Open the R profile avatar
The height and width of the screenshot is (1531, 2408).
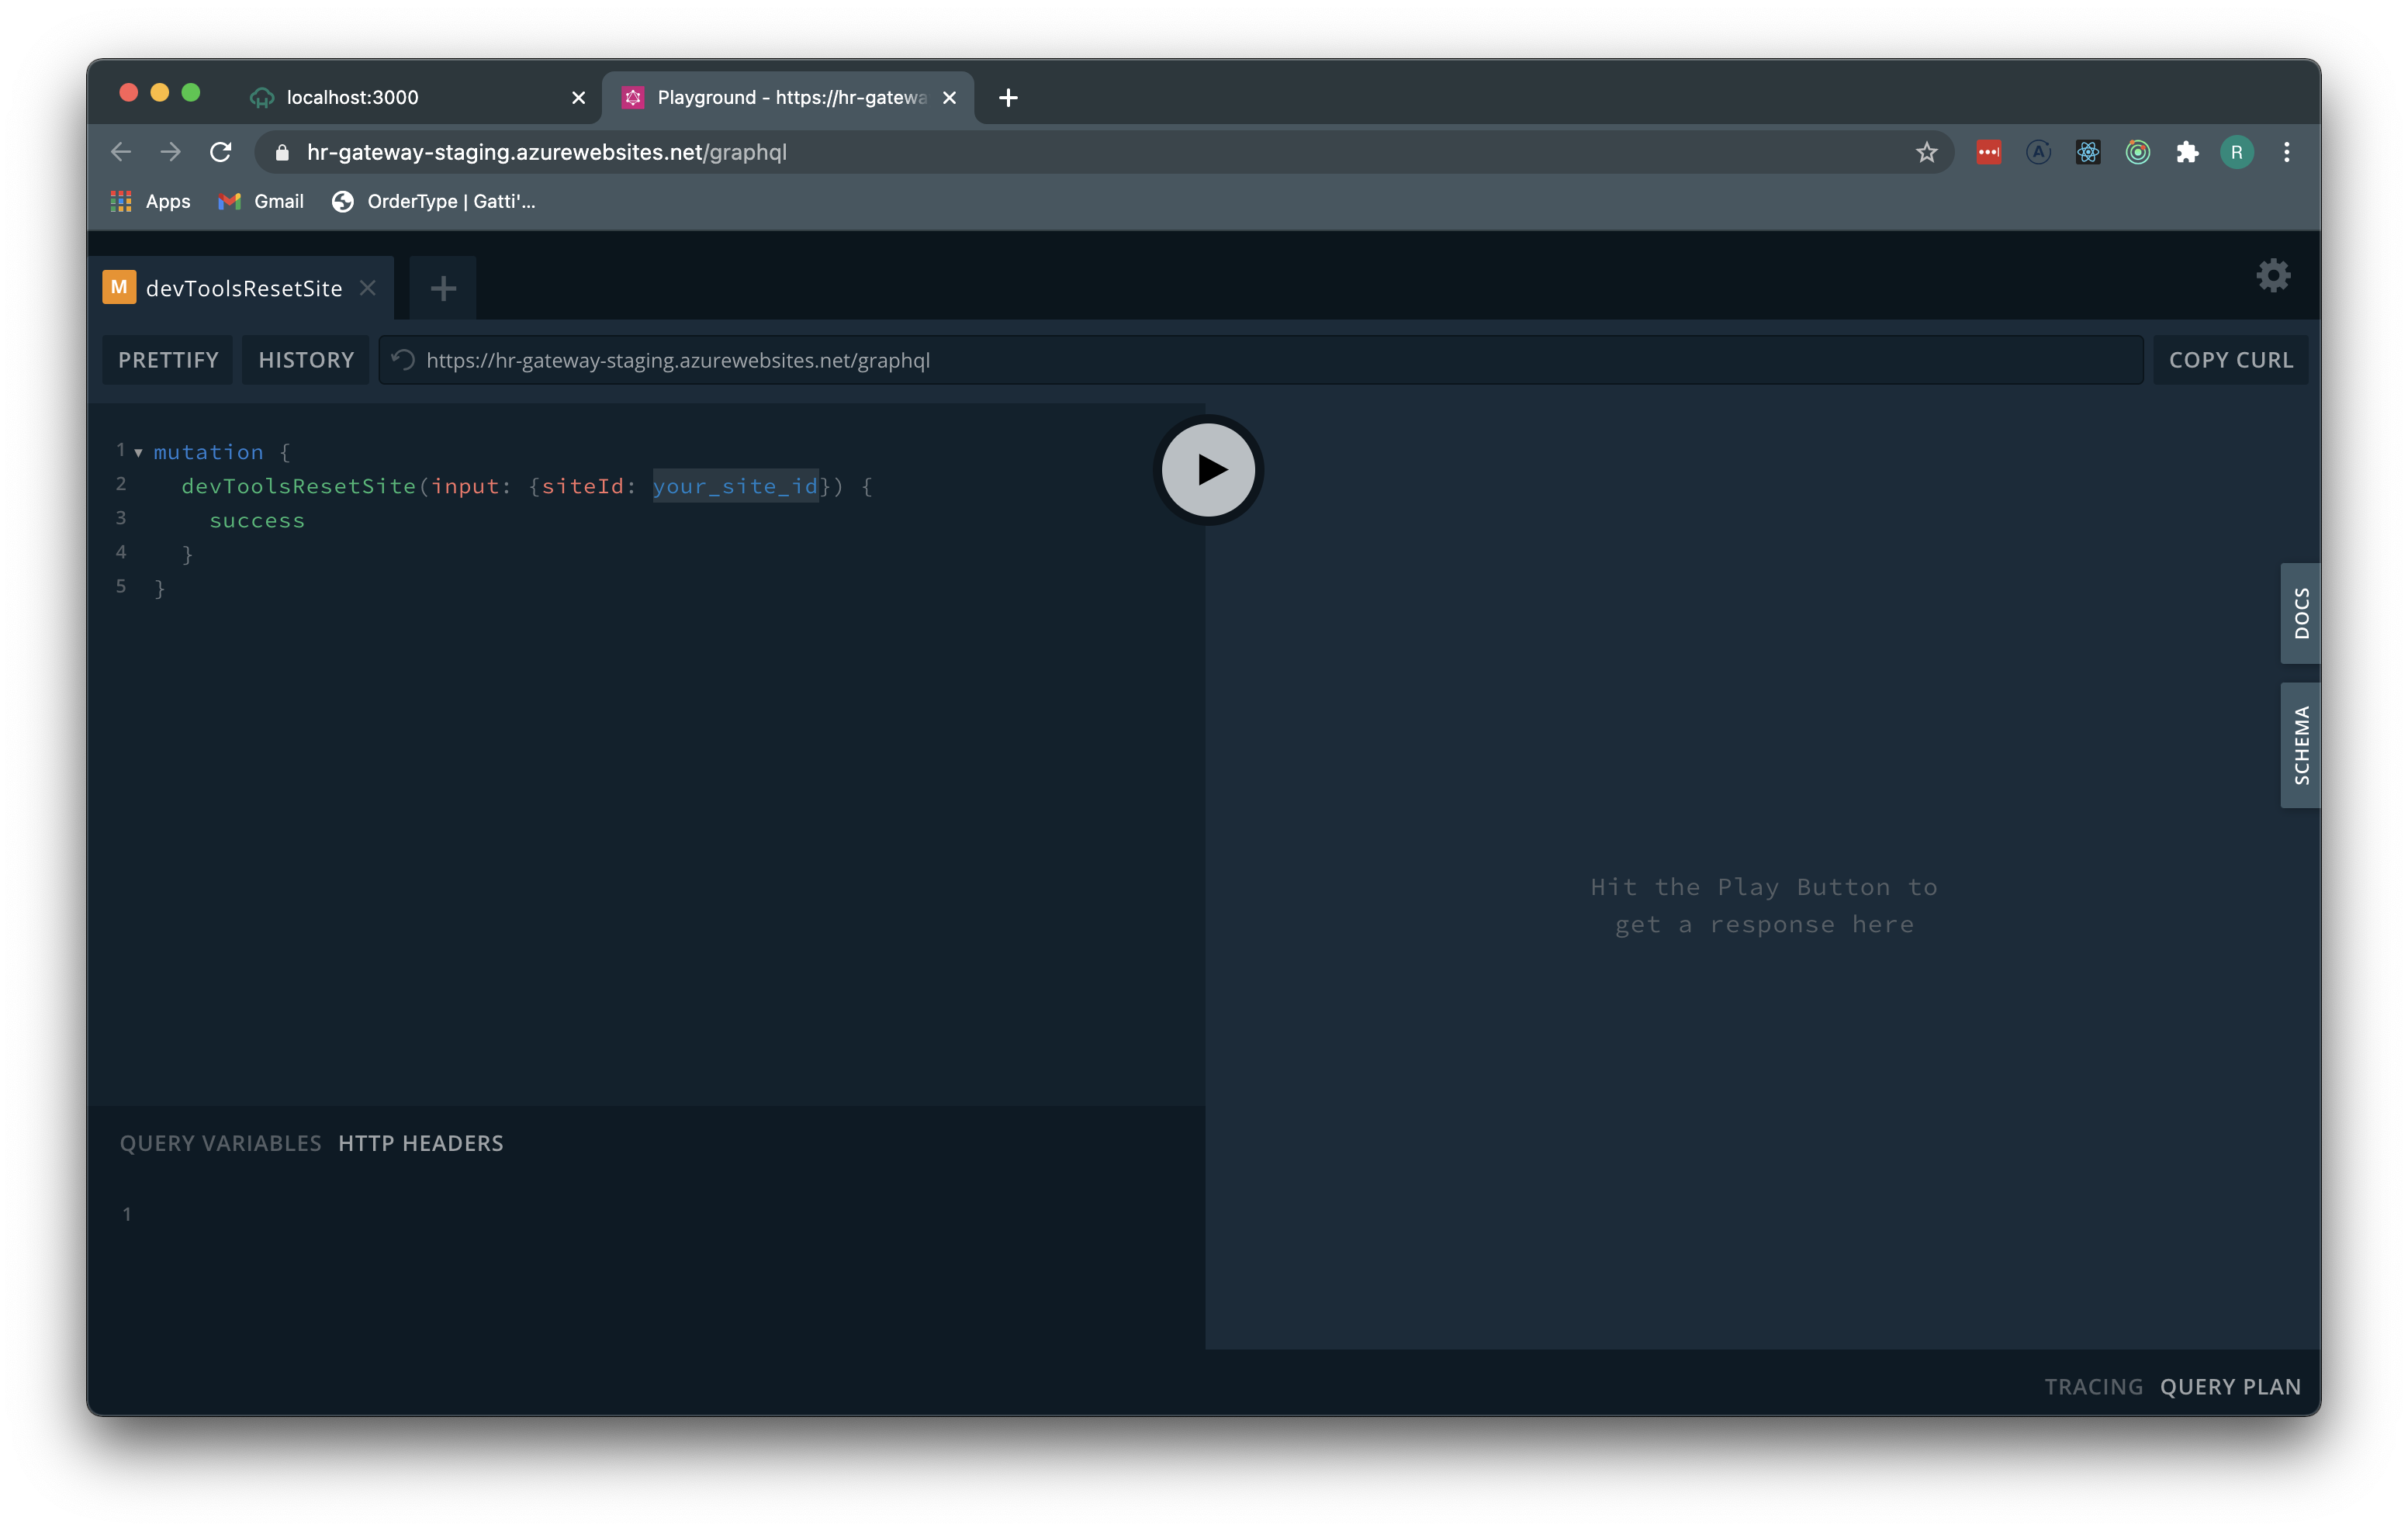point(2236,152)
